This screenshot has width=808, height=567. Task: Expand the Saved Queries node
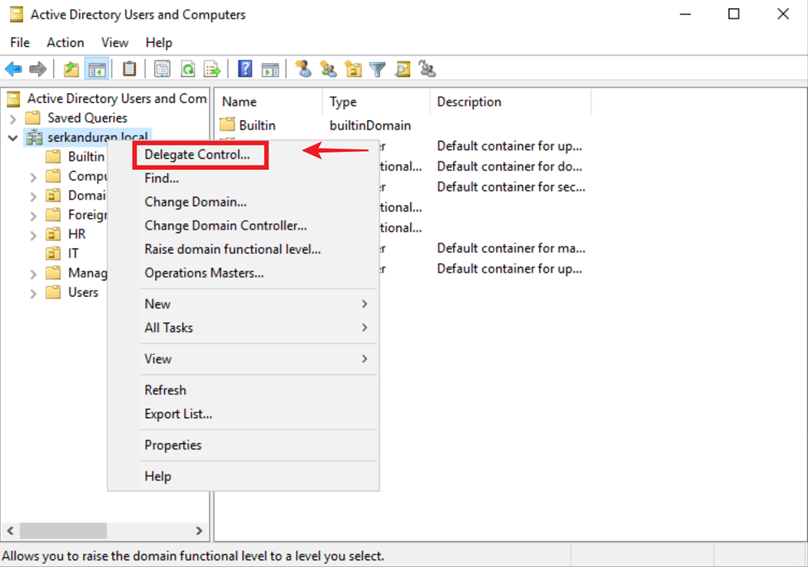click(13, 119)
